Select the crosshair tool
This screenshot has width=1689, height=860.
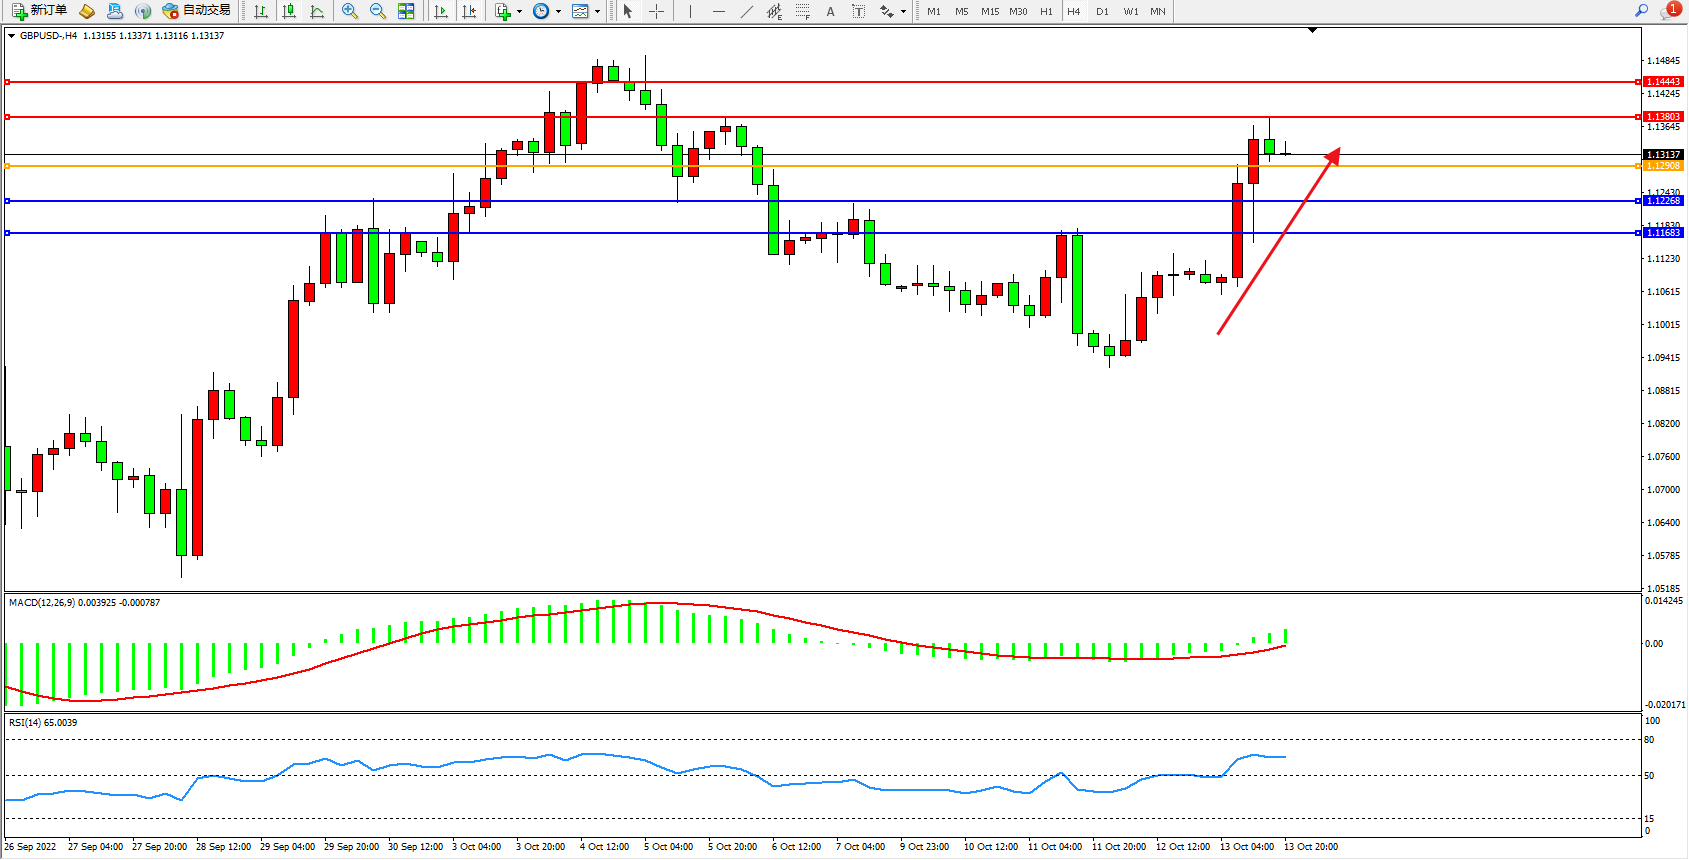pos(656,11)
